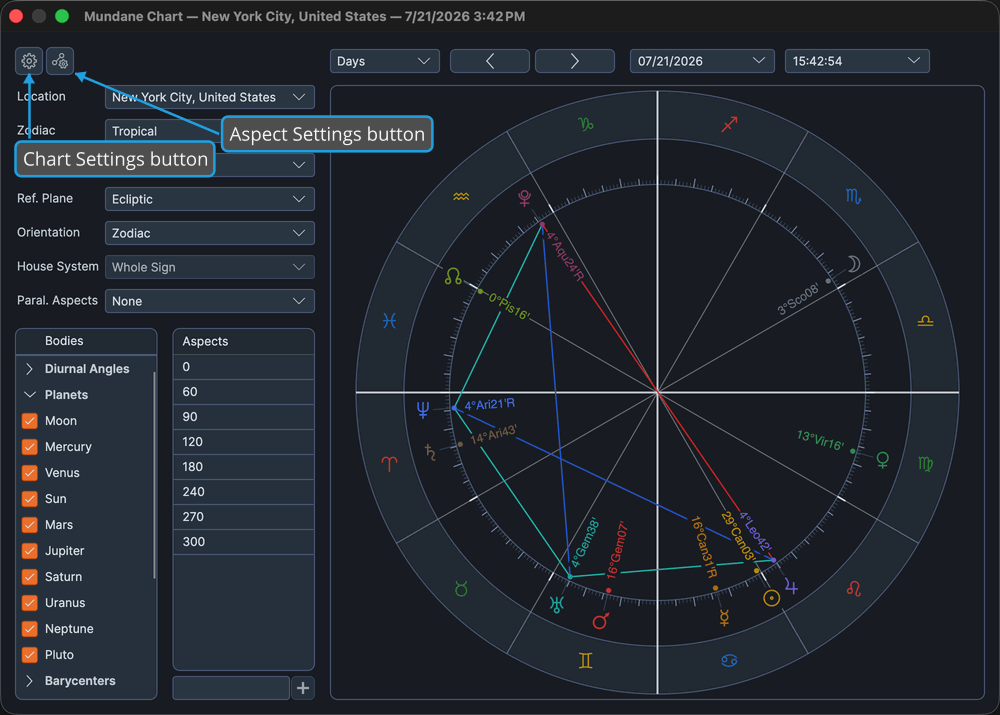Expand the Diurnal Angles group

click(29, 369)
